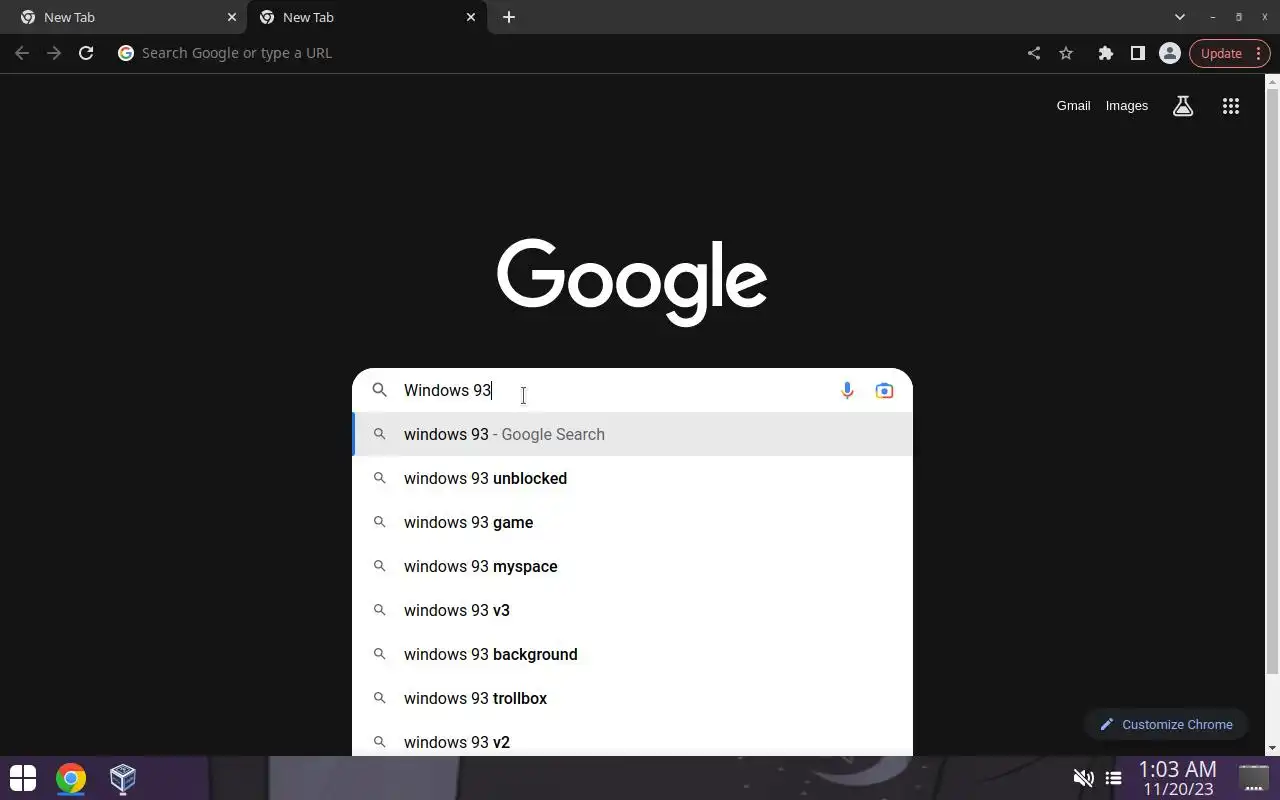Launch Chrome from the taskbar
Image resolution: width=1280 pixels, height=800 pixels.
[x=71, y=778]
